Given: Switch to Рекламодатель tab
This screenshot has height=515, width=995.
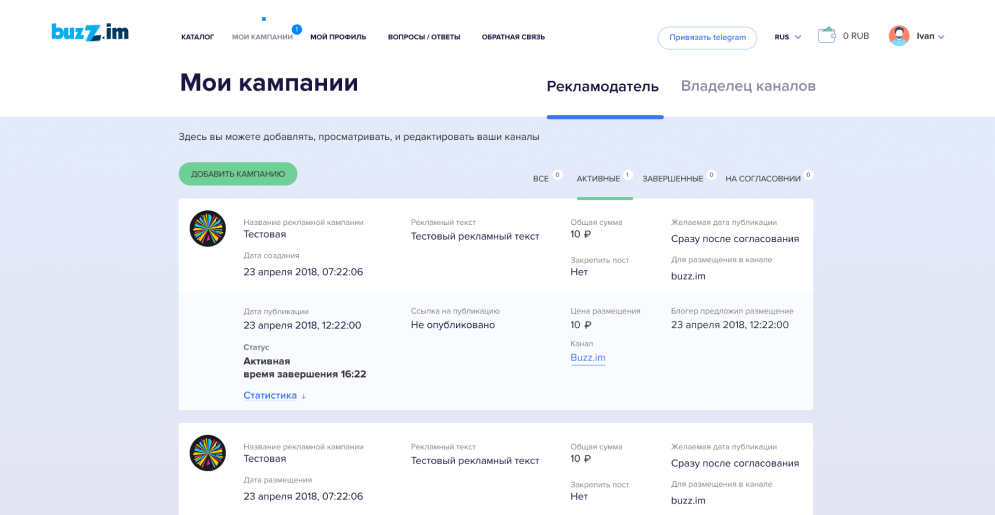Looking at the screenshot, I should pos(602,86).
